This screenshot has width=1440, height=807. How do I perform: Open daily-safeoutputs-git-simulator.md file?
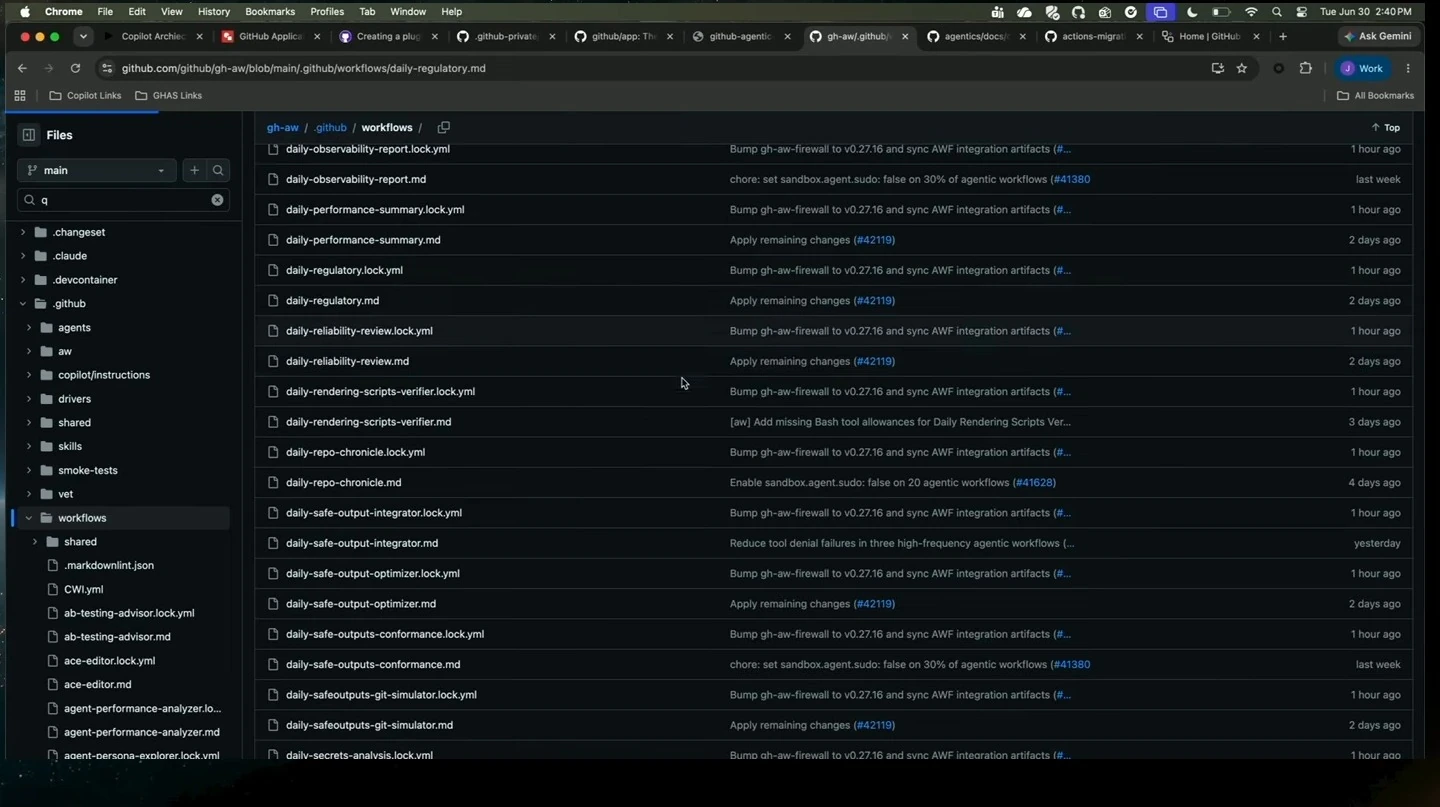point(369,725)
